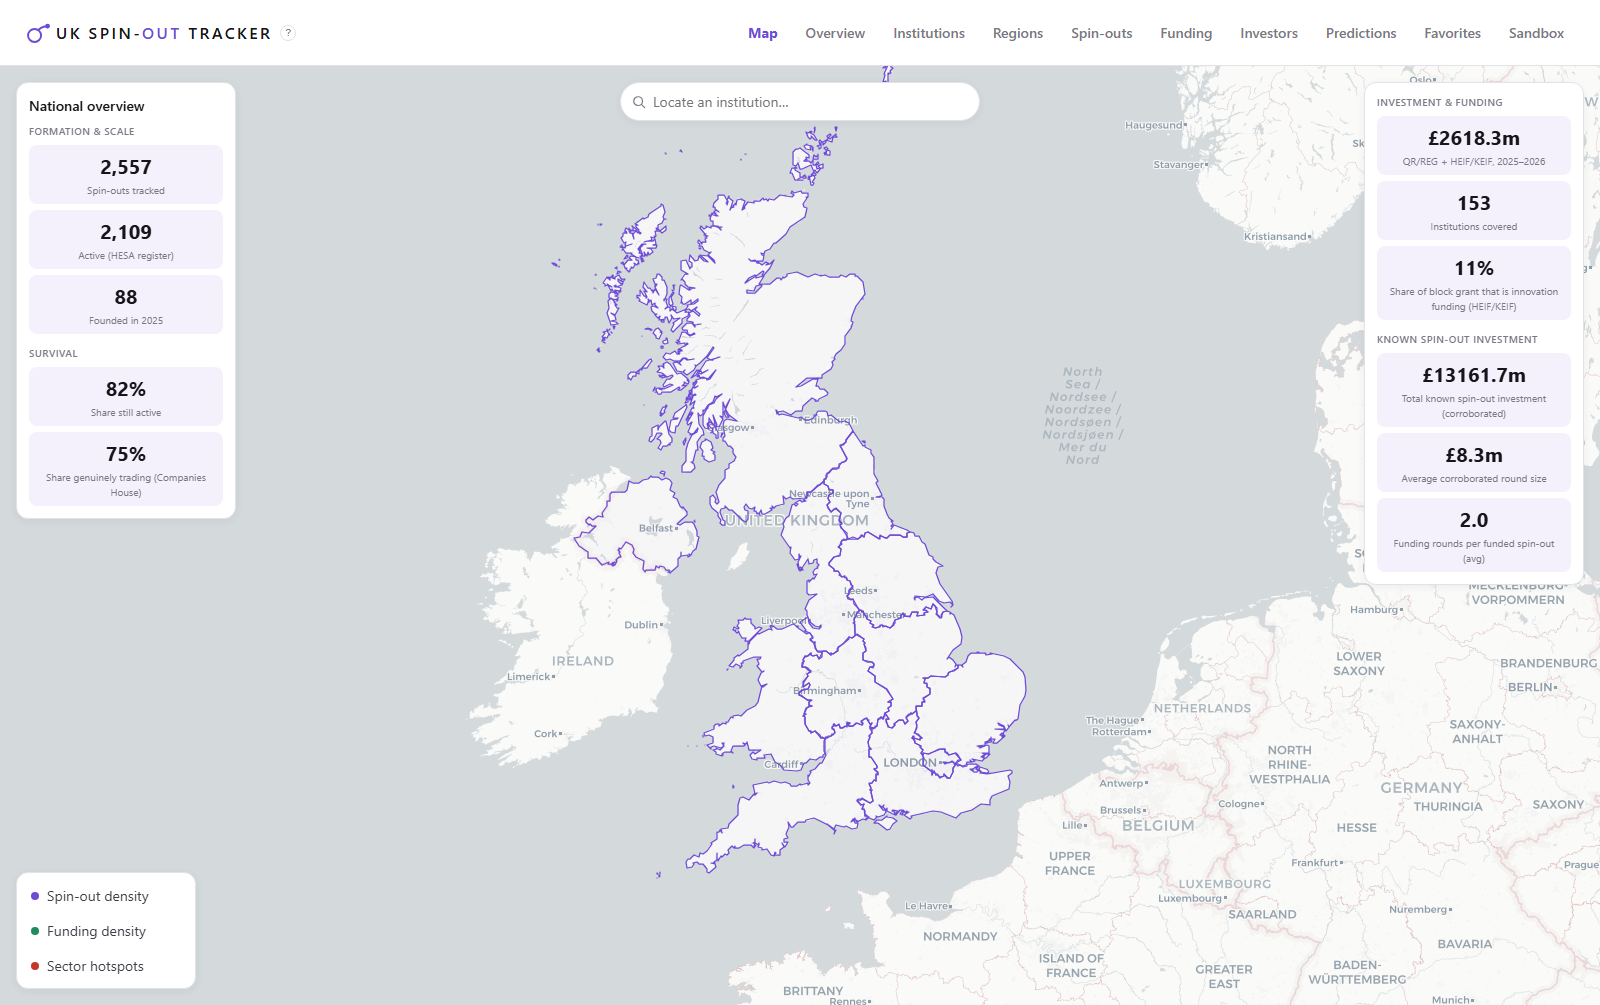Viewport: 1600px width, 1005px height.
Task: Click the Birmingham label on the map
Action: click(x=826, y=691)
